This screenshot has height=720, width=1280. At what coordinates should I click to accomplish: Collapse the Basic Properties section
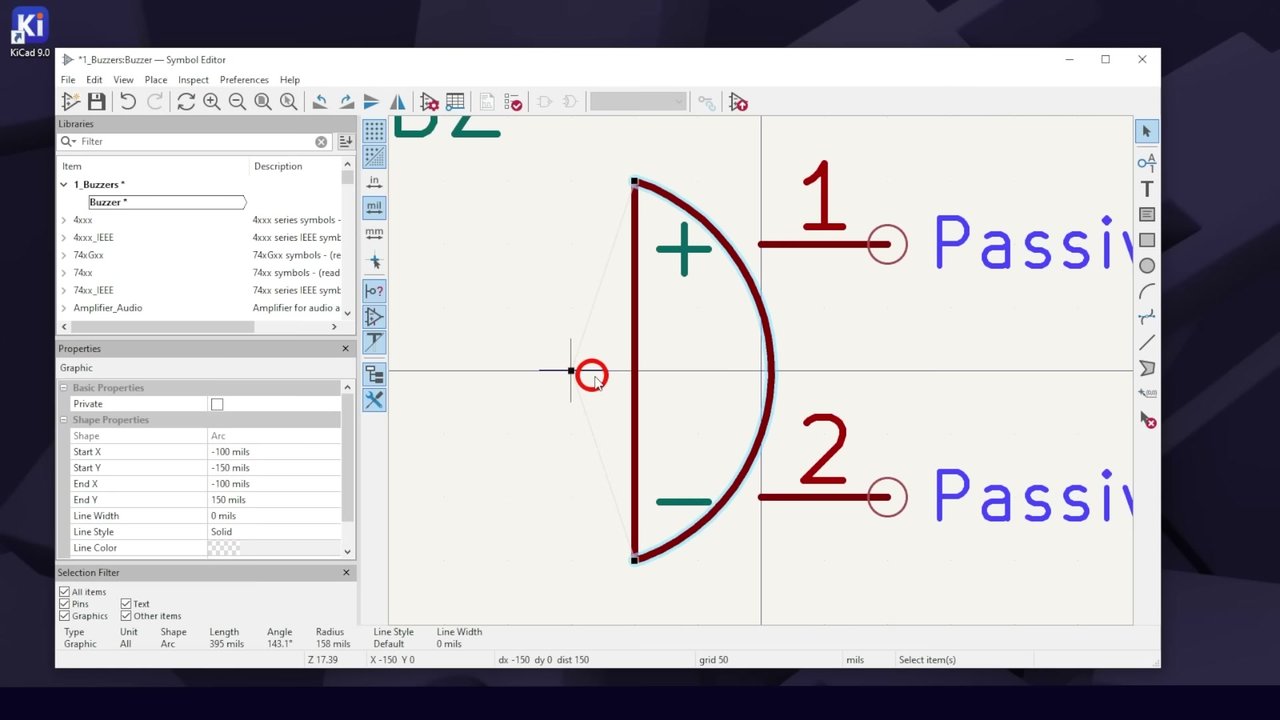coord(63,388)
